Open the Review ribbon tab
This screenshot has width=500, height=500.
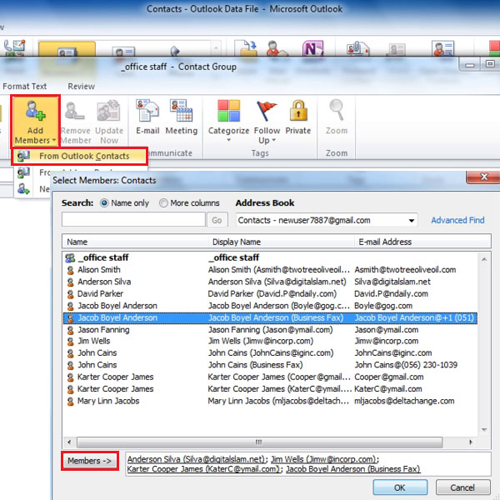click(x=81, y=86)
